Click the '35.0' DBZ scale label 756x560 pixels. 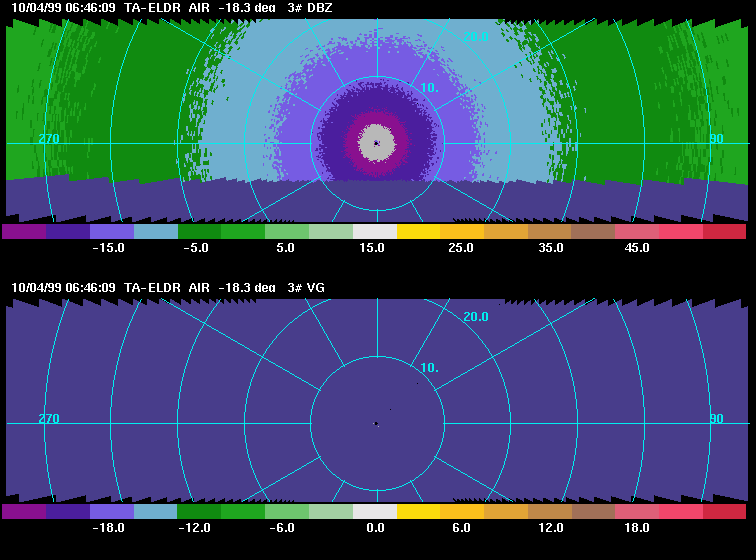tap(551, 248)
